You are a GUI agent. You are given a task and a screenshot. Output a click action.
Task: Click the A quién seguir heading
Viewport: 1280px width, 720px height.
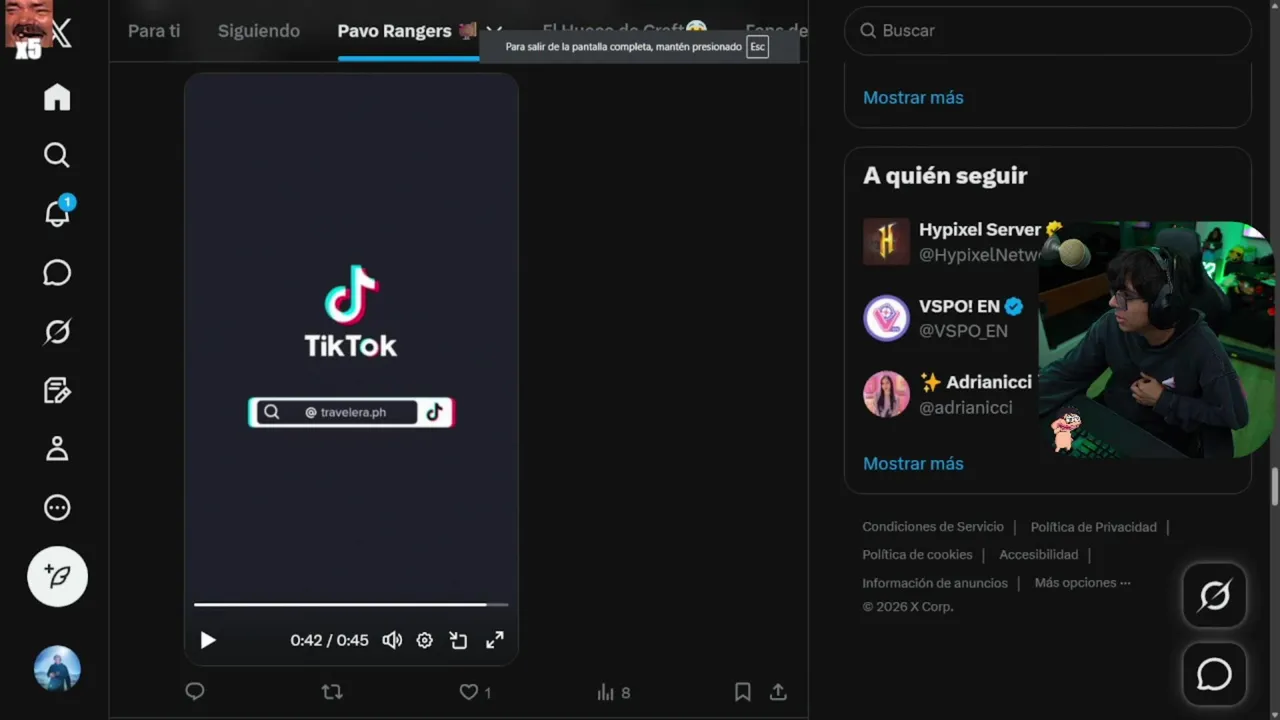945,176
